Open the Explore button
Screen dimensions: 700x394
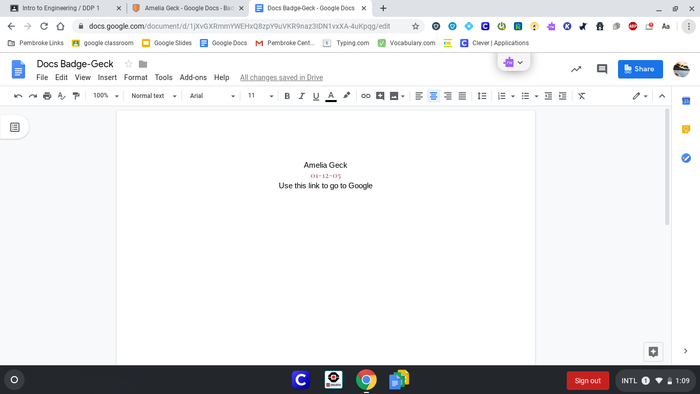coord(653,352)
